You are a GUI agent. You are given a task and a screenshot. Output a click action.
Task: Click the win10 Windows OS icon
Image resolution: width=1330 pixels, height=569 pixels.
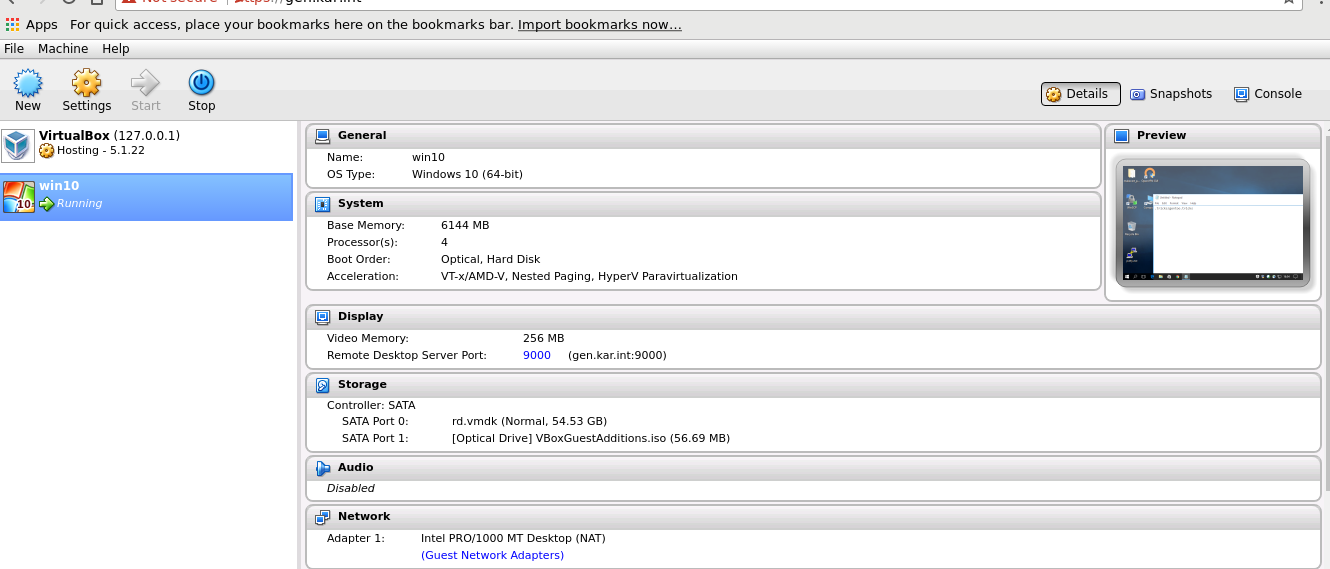(18, 196)
